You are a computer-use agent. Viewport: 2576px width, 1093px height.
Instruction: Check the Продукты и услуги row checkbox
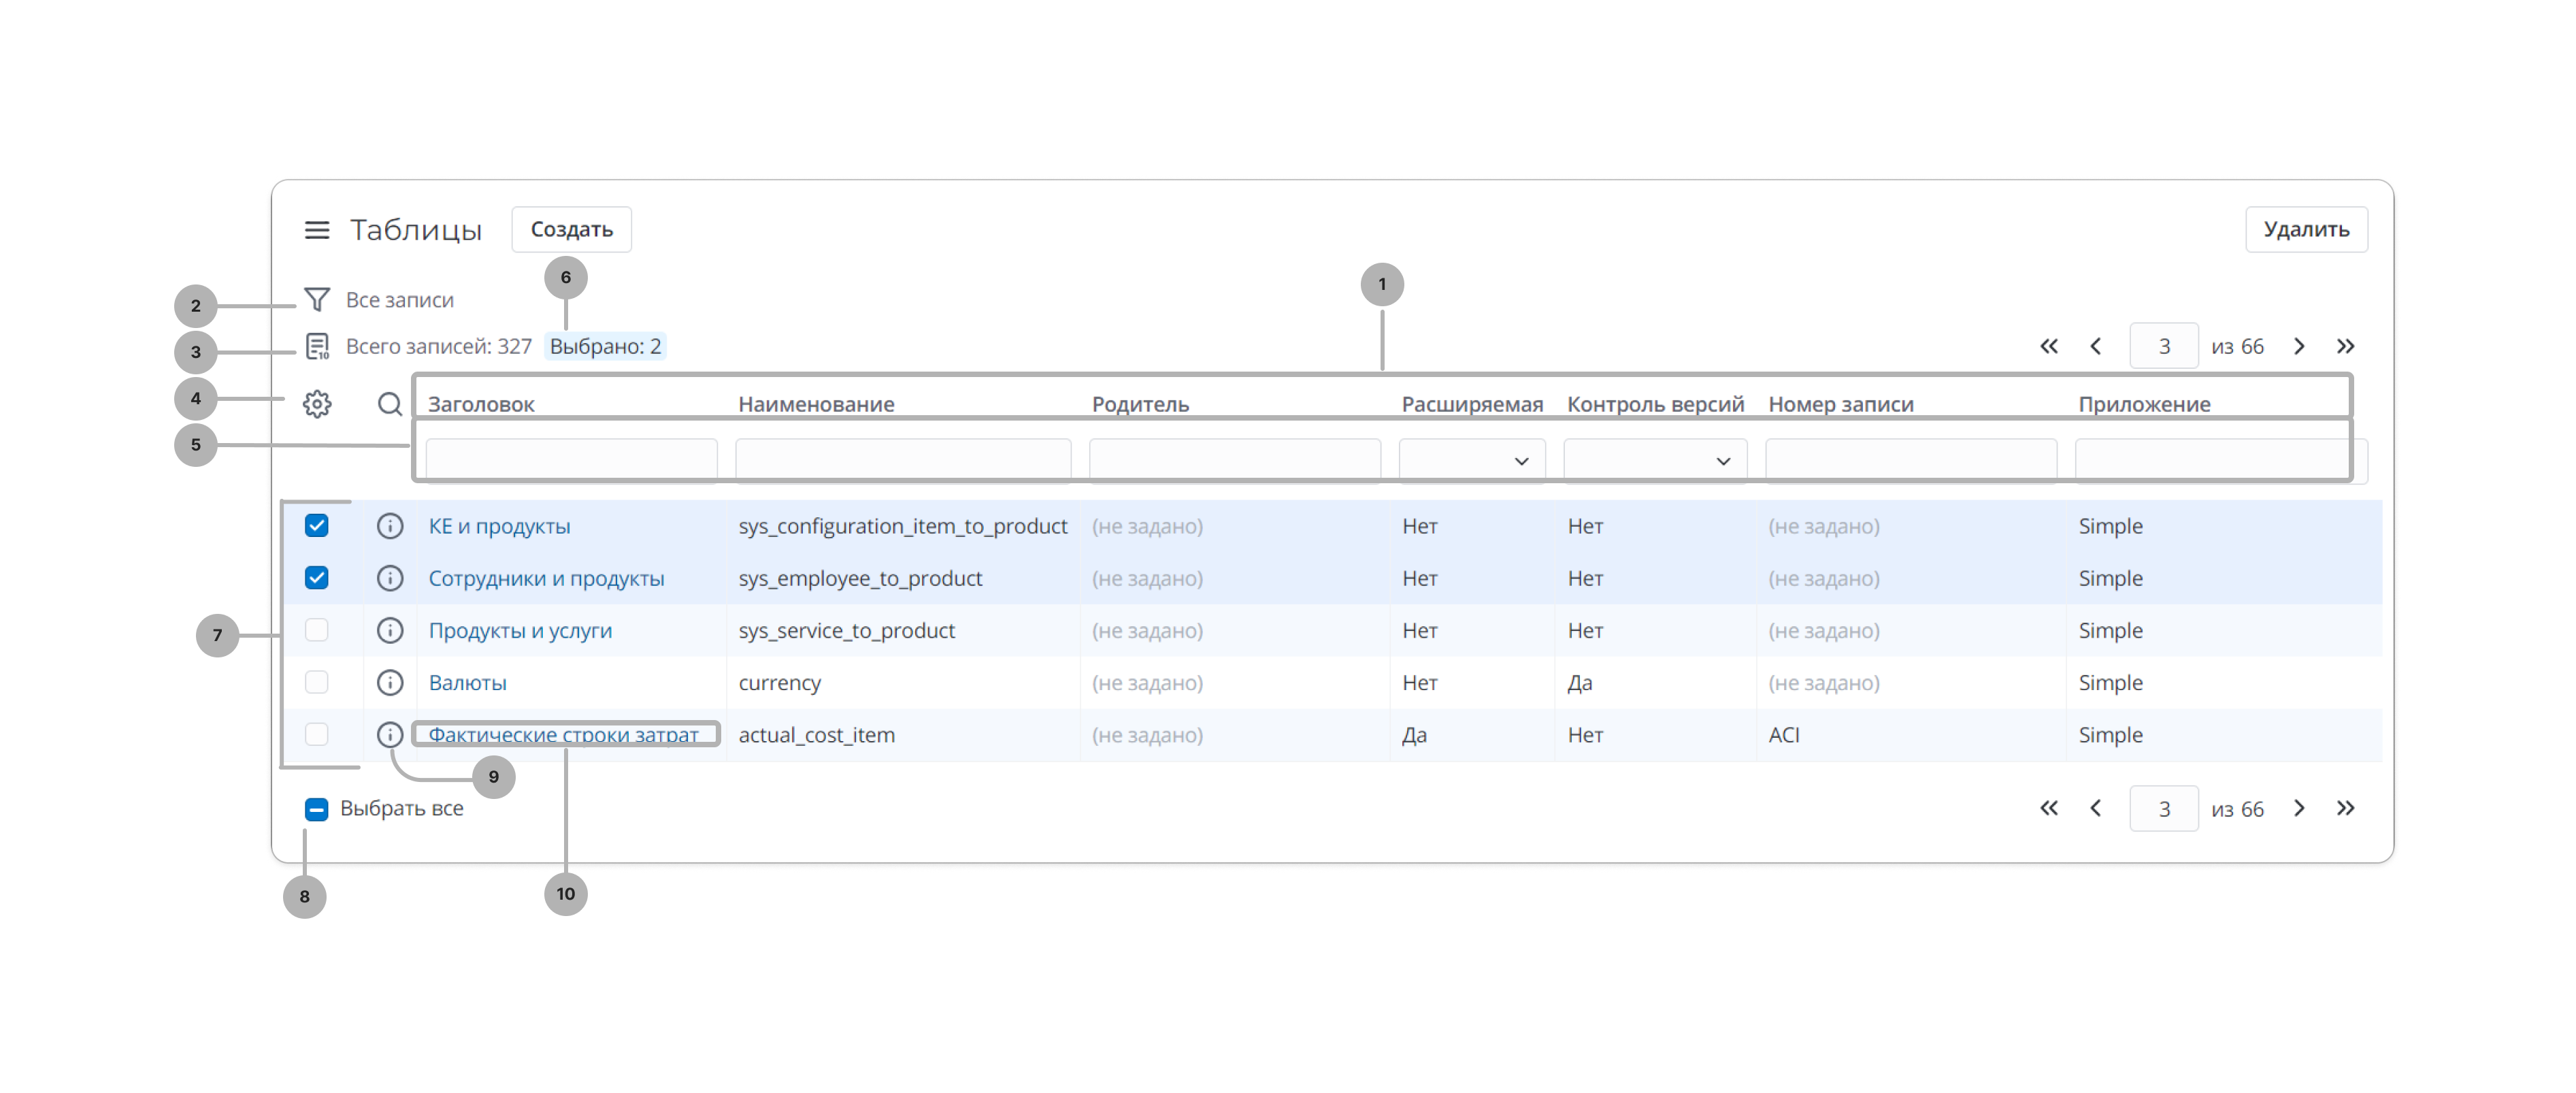(317, 630)
